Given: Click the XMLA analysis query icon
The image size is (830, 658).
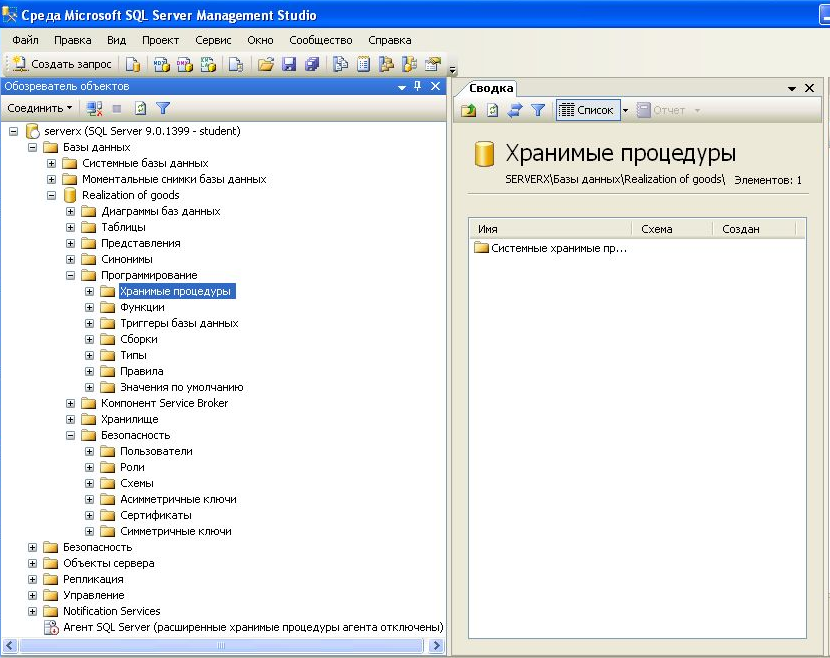Looking at the screenshot, I should (208, 65).
